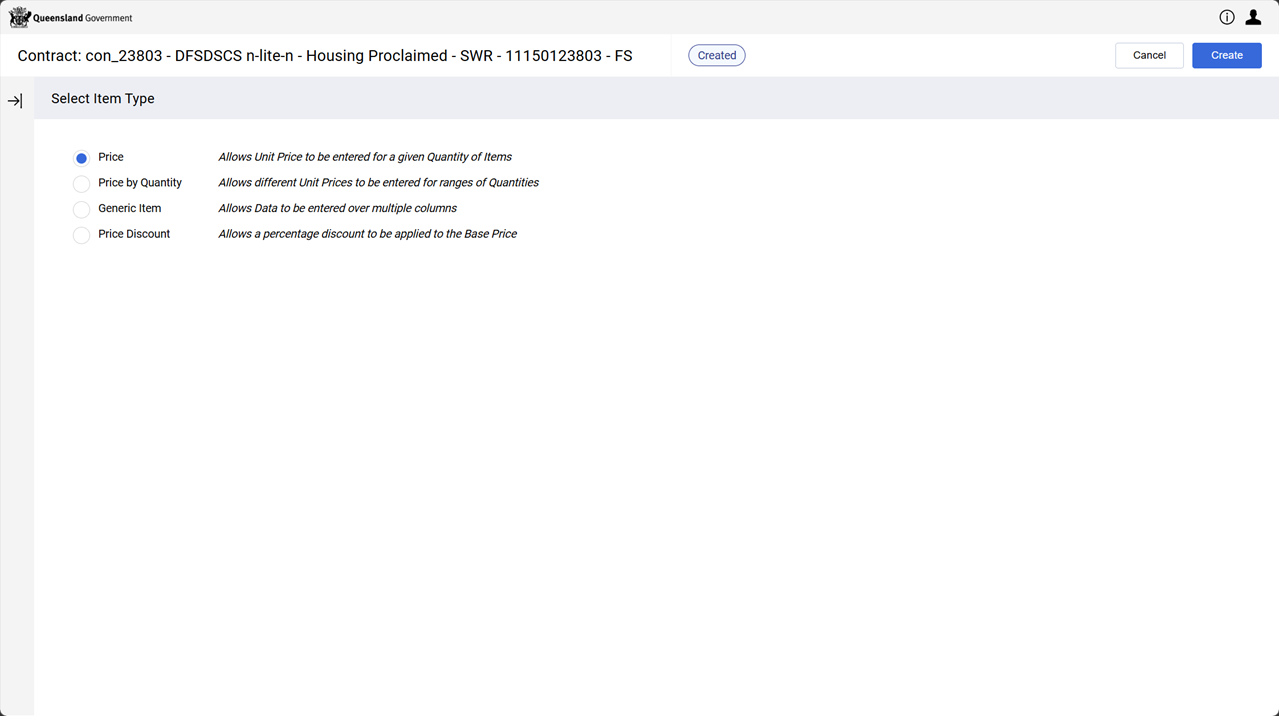Viewport: 1279px width, 716px height.
Task: Select the Price radio button
Action: pos(82,158)
